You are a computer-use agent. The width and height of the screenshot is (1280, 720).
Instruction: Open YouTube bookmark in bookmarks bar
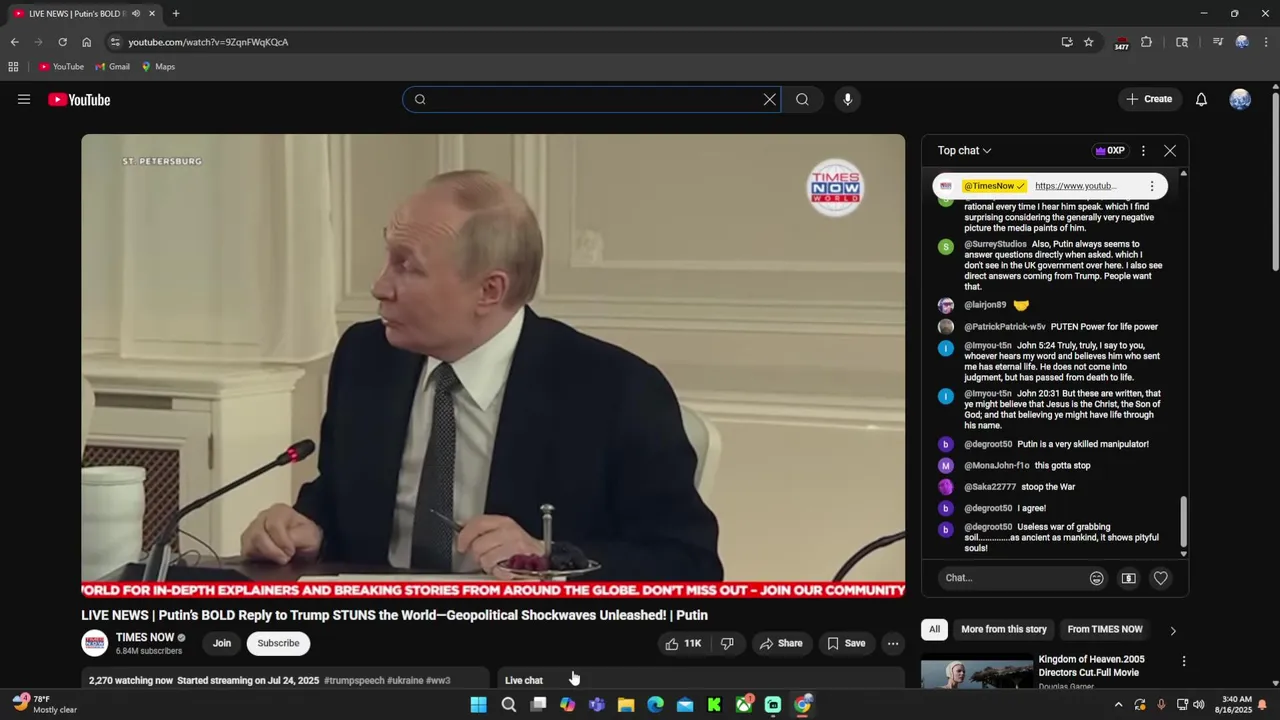click(x=61, y=67)
